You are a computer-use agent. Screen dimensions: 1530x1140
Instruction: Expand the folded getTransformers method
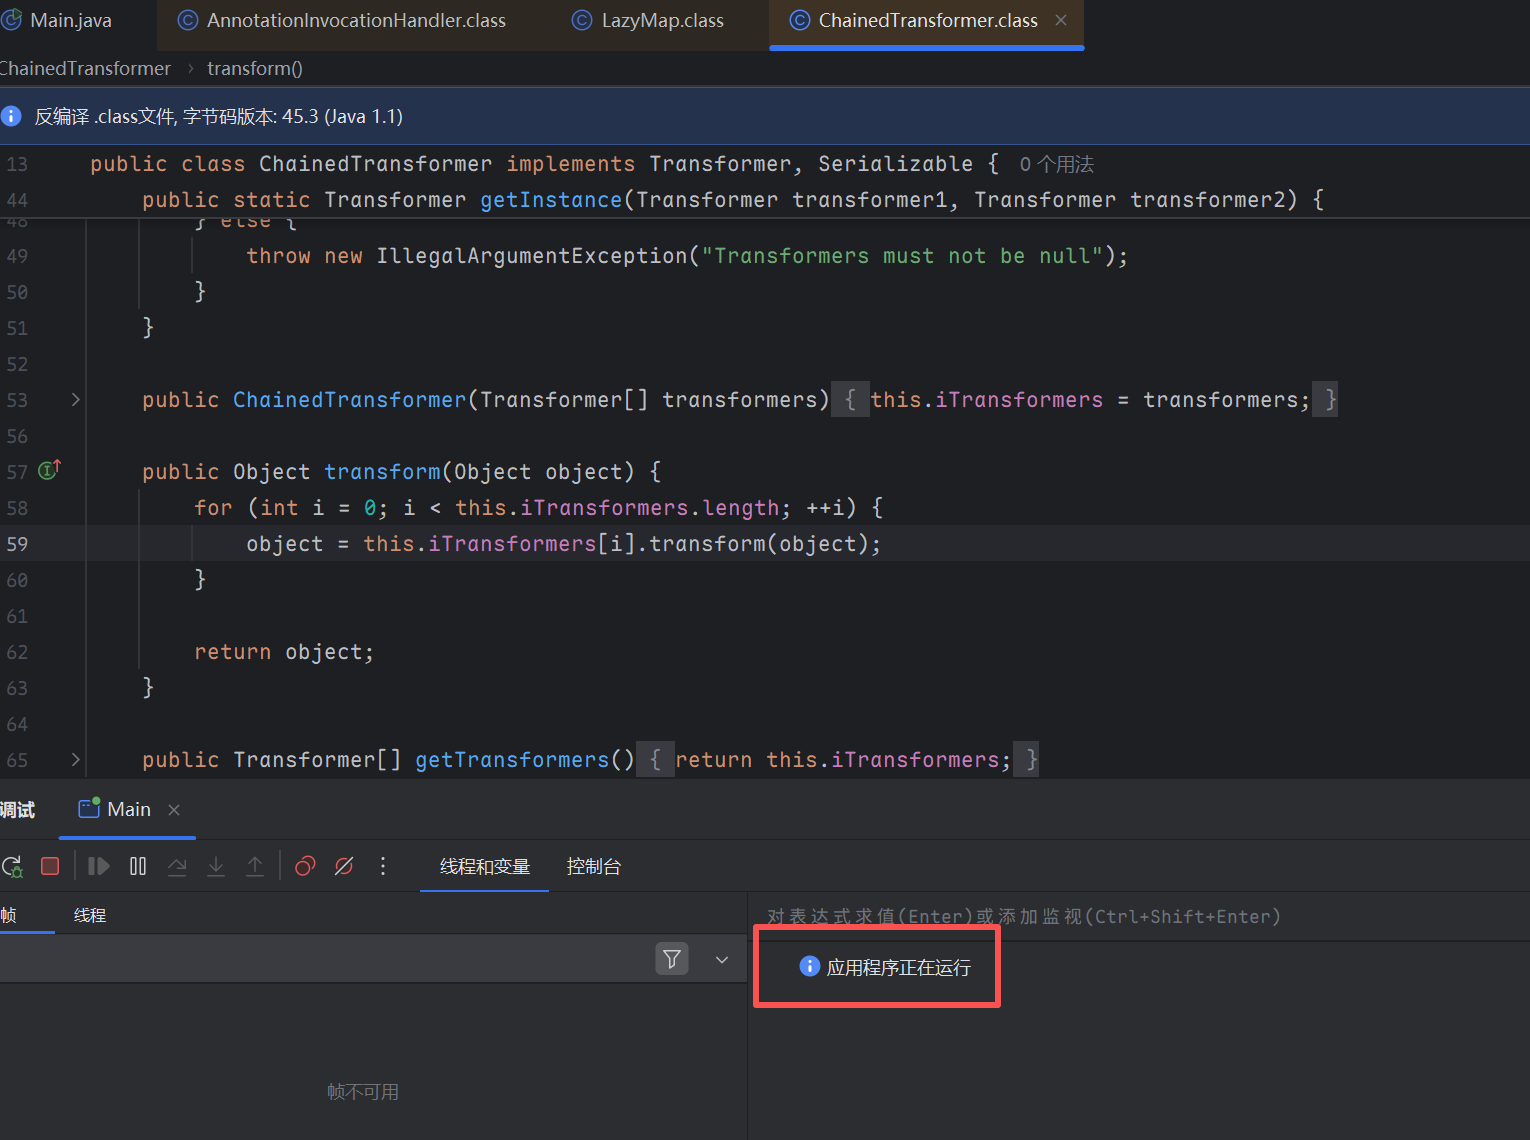[x=75, y=760]
